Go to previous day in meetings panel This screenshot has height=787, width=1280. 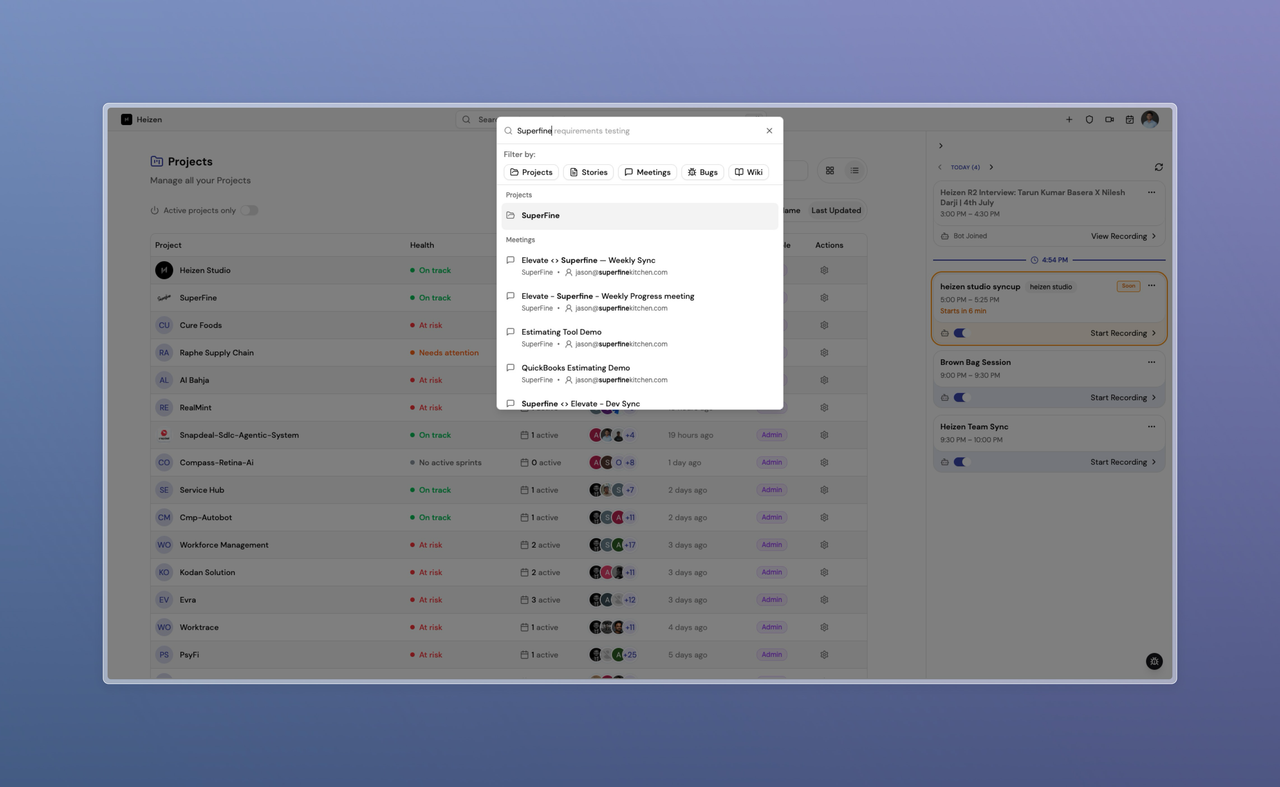pos(940,168)
